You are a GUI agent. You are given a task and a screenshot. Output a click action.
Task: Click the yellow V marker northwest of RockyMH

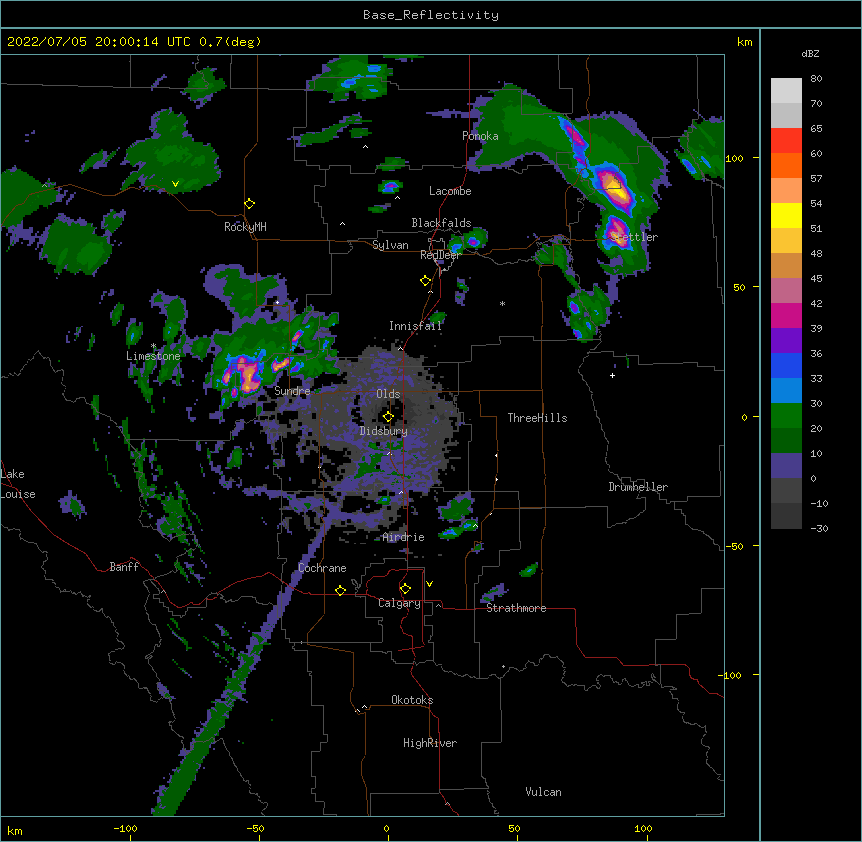click(175, 184)
